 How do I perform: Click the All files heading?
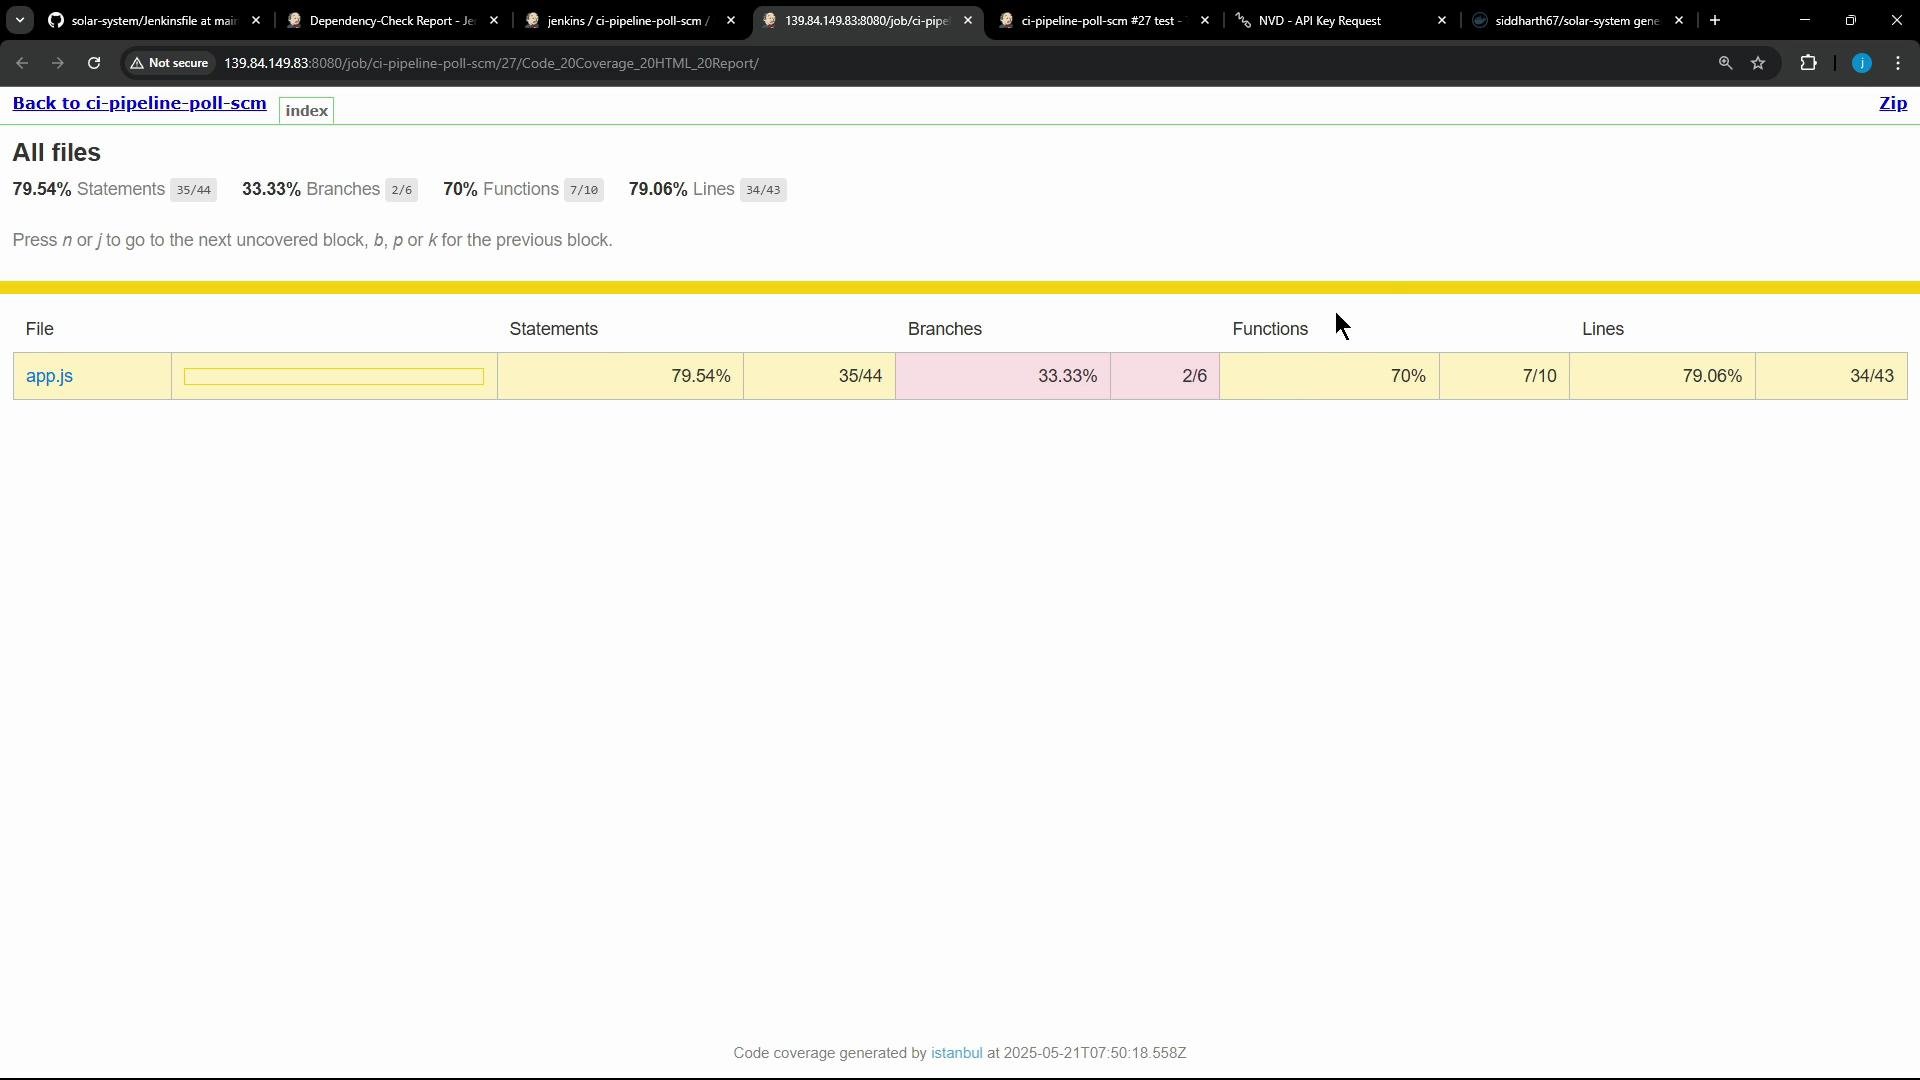pos(57,152)
